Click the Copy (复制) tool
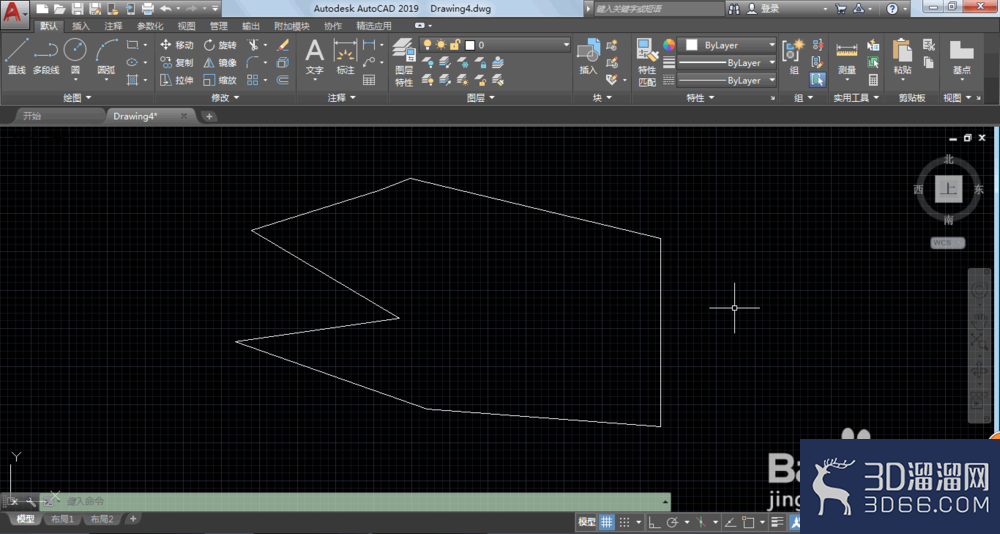The height and width of the screenshot is (534, 1000). [x=177, y=63]
